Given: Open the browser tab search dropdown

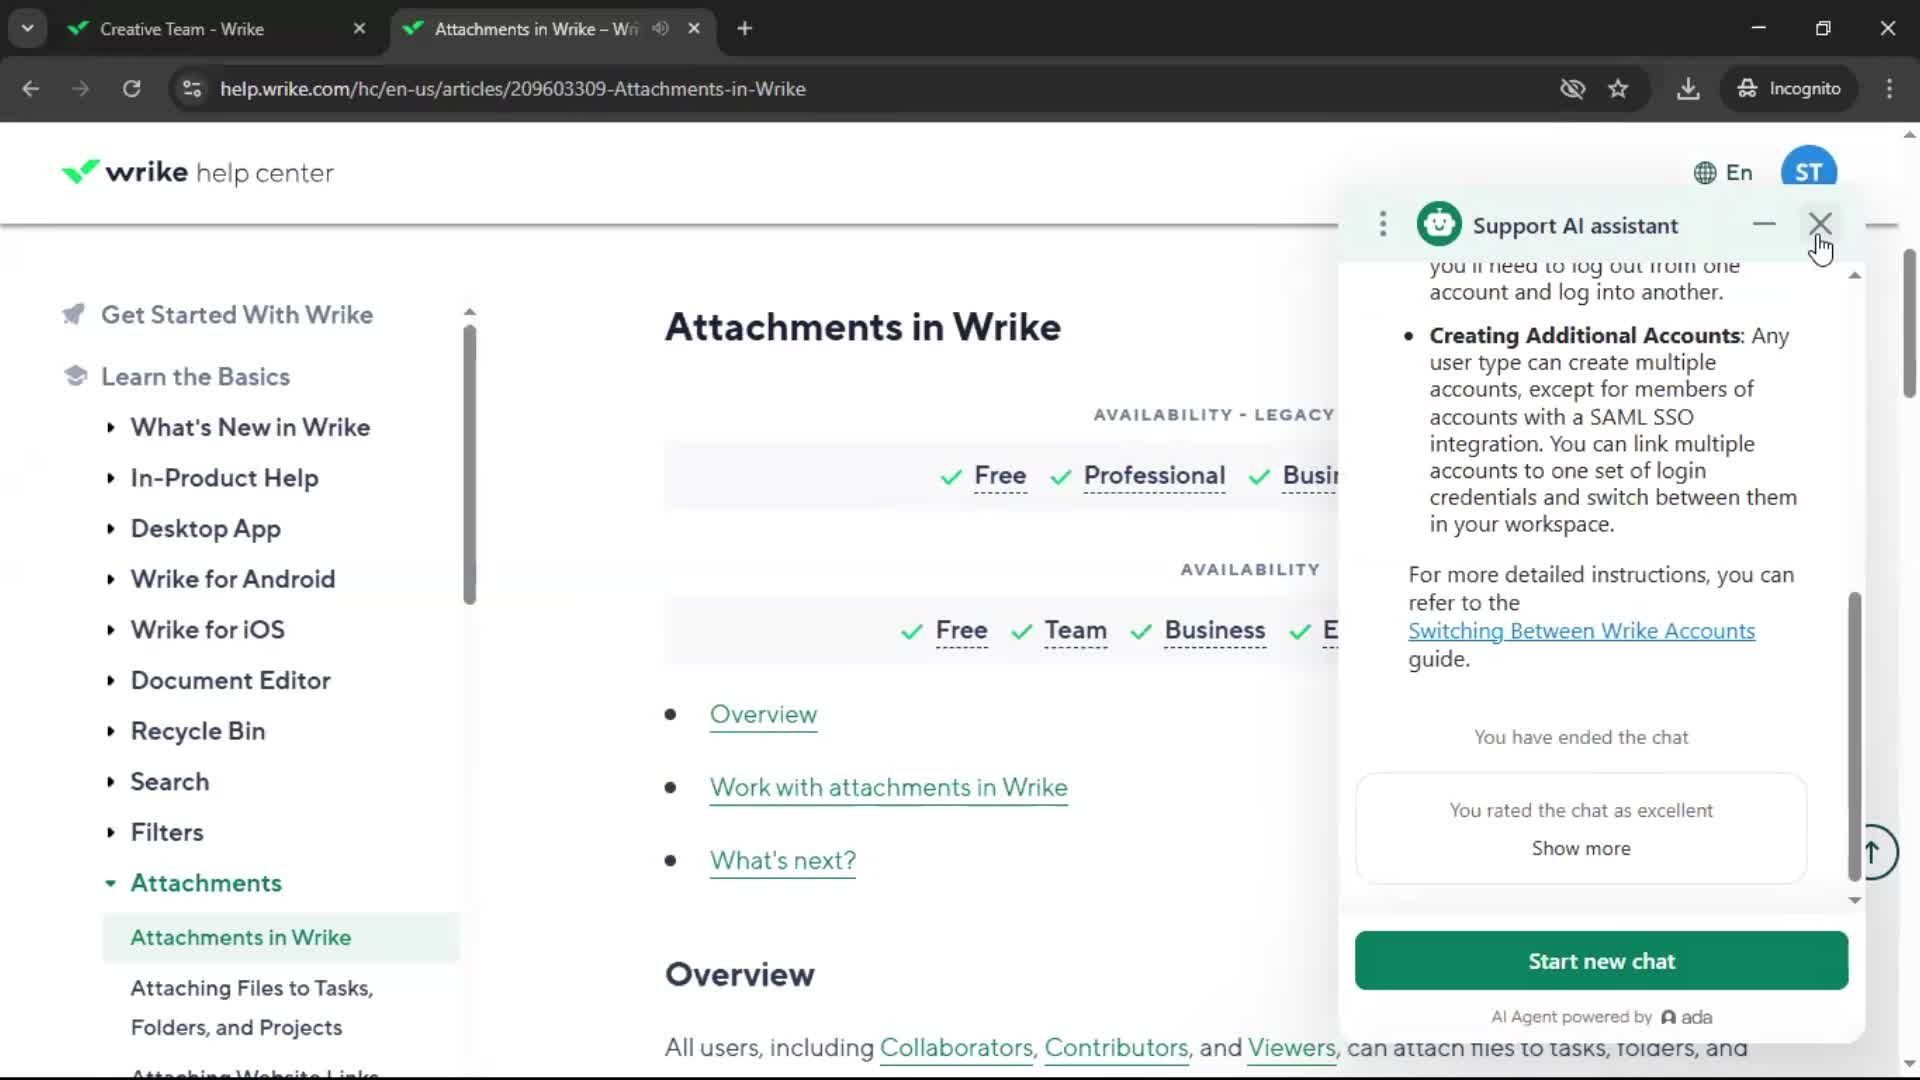Looking at the screenshot, I should click(x=27, y=28).
